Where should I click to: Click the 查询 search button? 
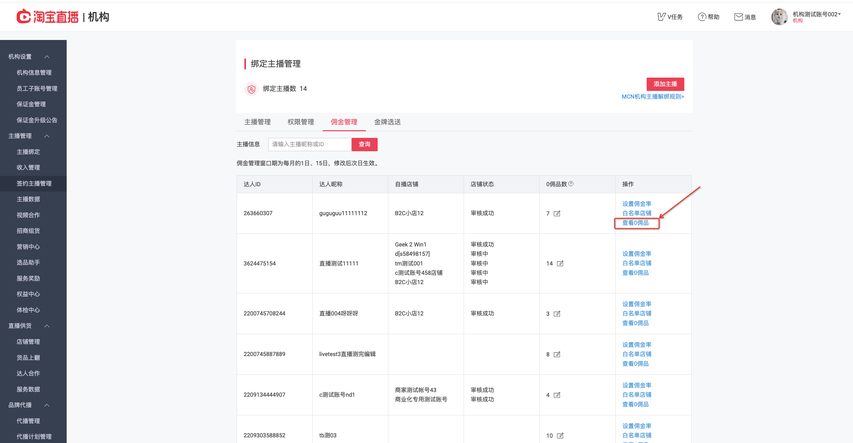364,144
